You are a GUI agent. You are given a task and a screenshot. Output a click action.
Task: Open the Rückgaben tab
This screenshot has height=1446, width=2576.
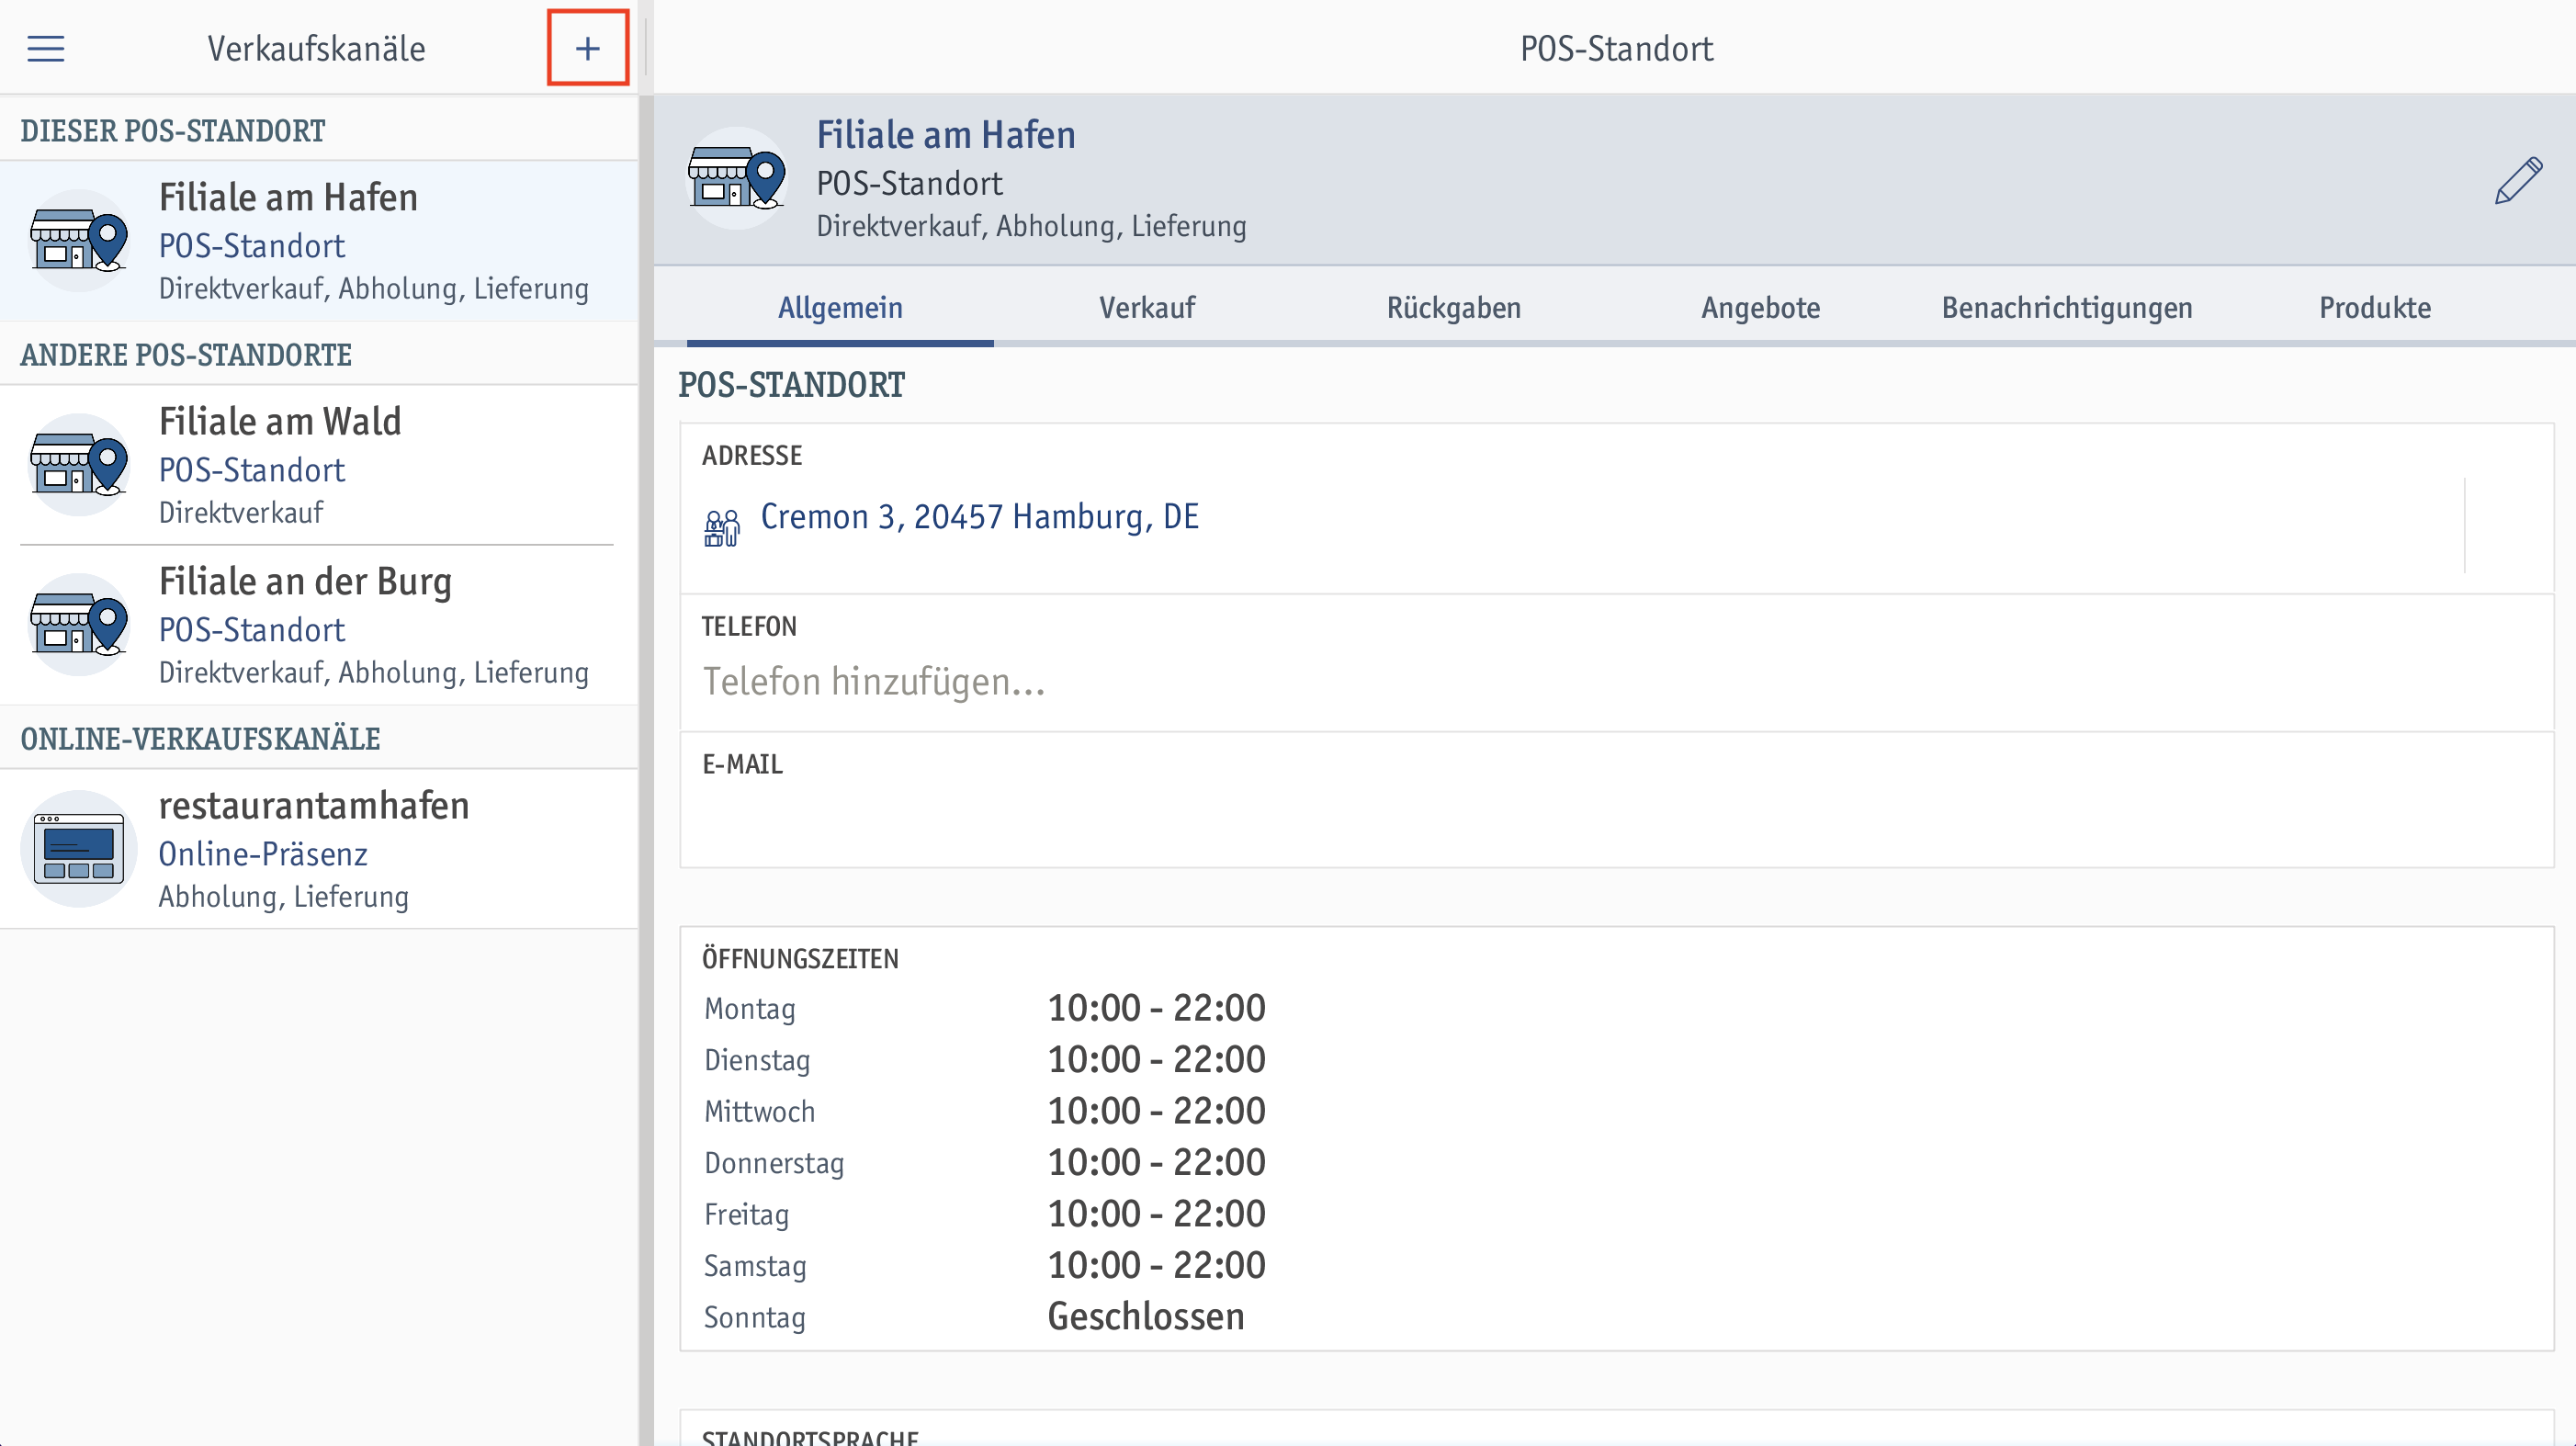[1454, 307]
